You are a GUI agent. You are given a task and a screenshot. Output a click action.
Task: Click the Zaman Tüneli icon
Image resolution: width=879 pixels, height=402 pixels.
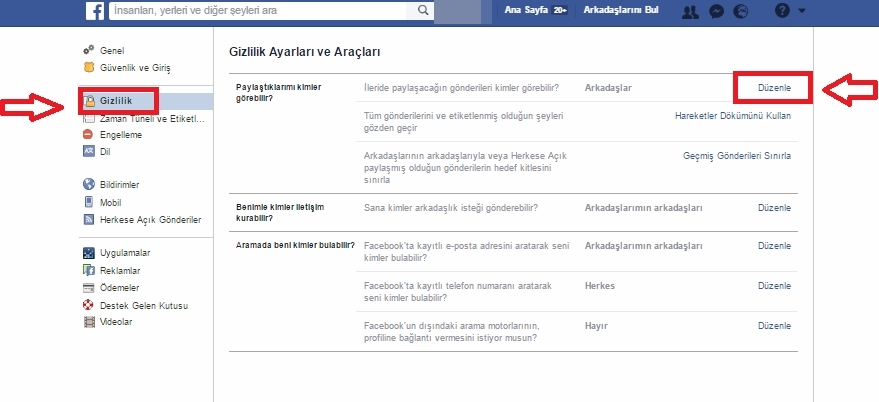89,119
